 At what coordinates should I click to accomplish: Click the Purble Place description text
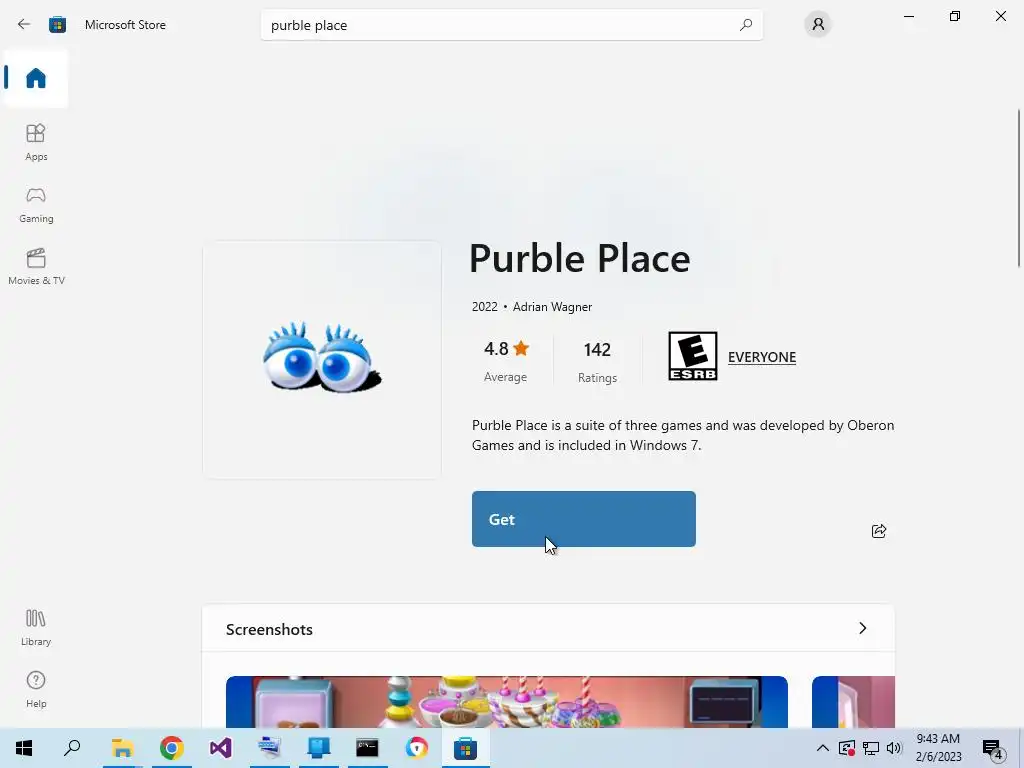click(683, 435)
